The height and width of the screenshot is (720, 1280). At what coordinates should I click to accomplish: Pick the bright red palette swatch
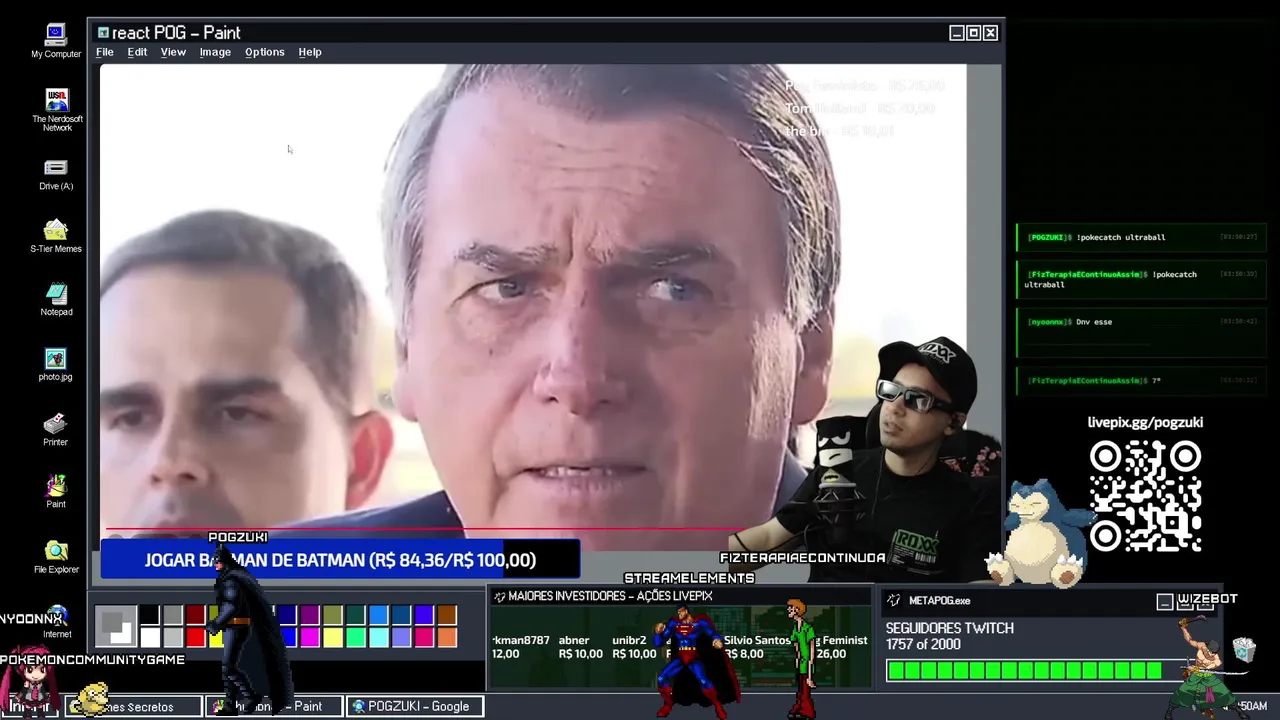tap(196, 637)
